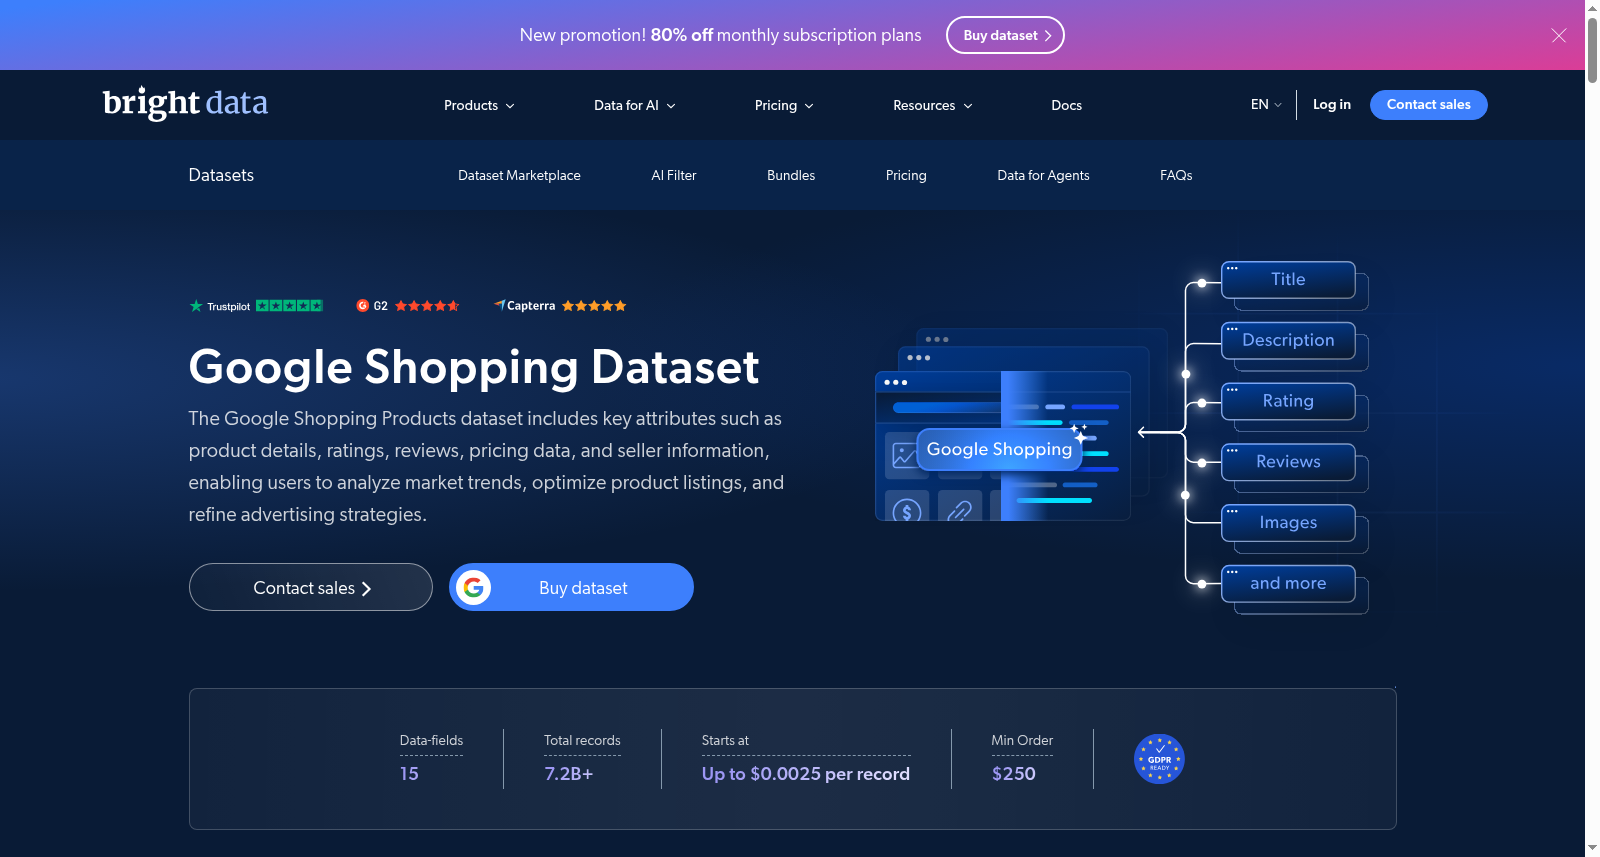Click the '7.2B+' total records value

pyautogui.click(x=569, y=774)
